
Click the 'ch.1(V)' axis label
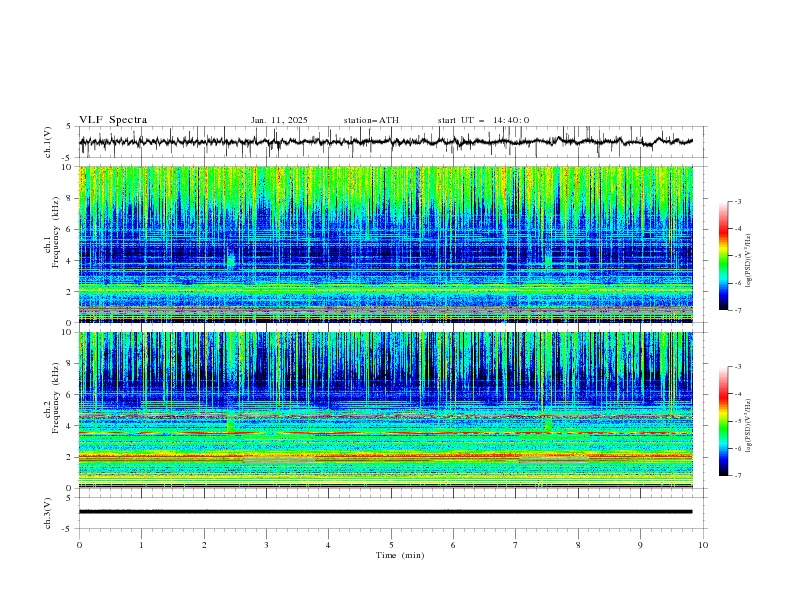[x=48, y=142]
